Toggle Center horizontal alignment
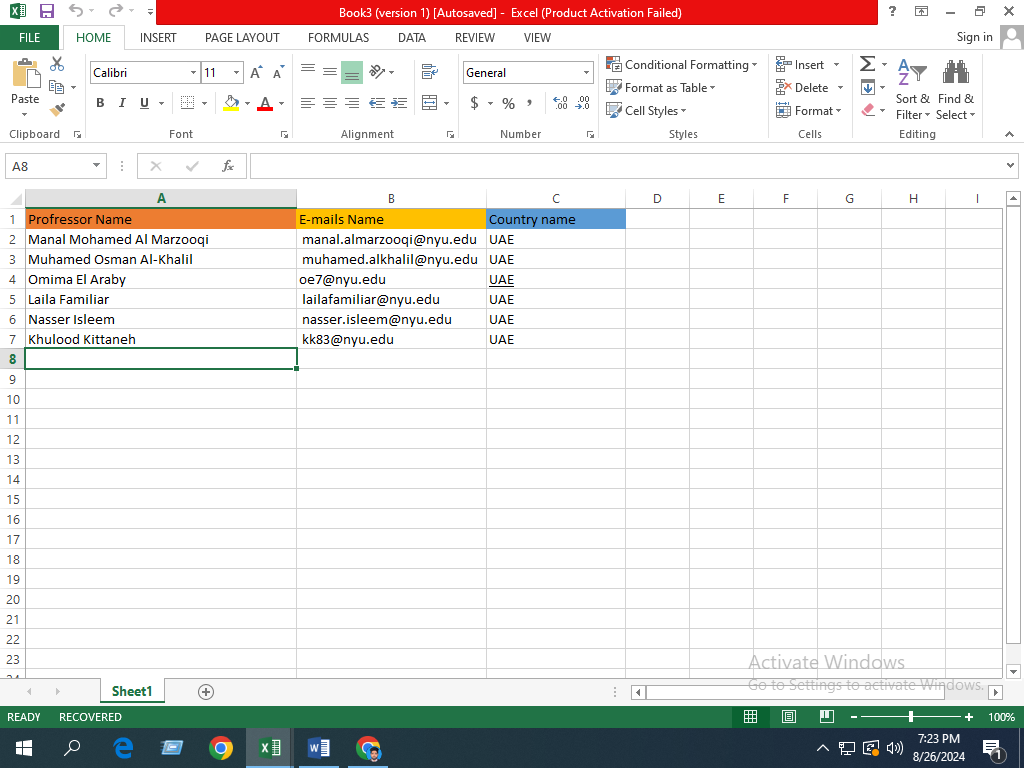The image size is (1024, 768). pos(330,103)
